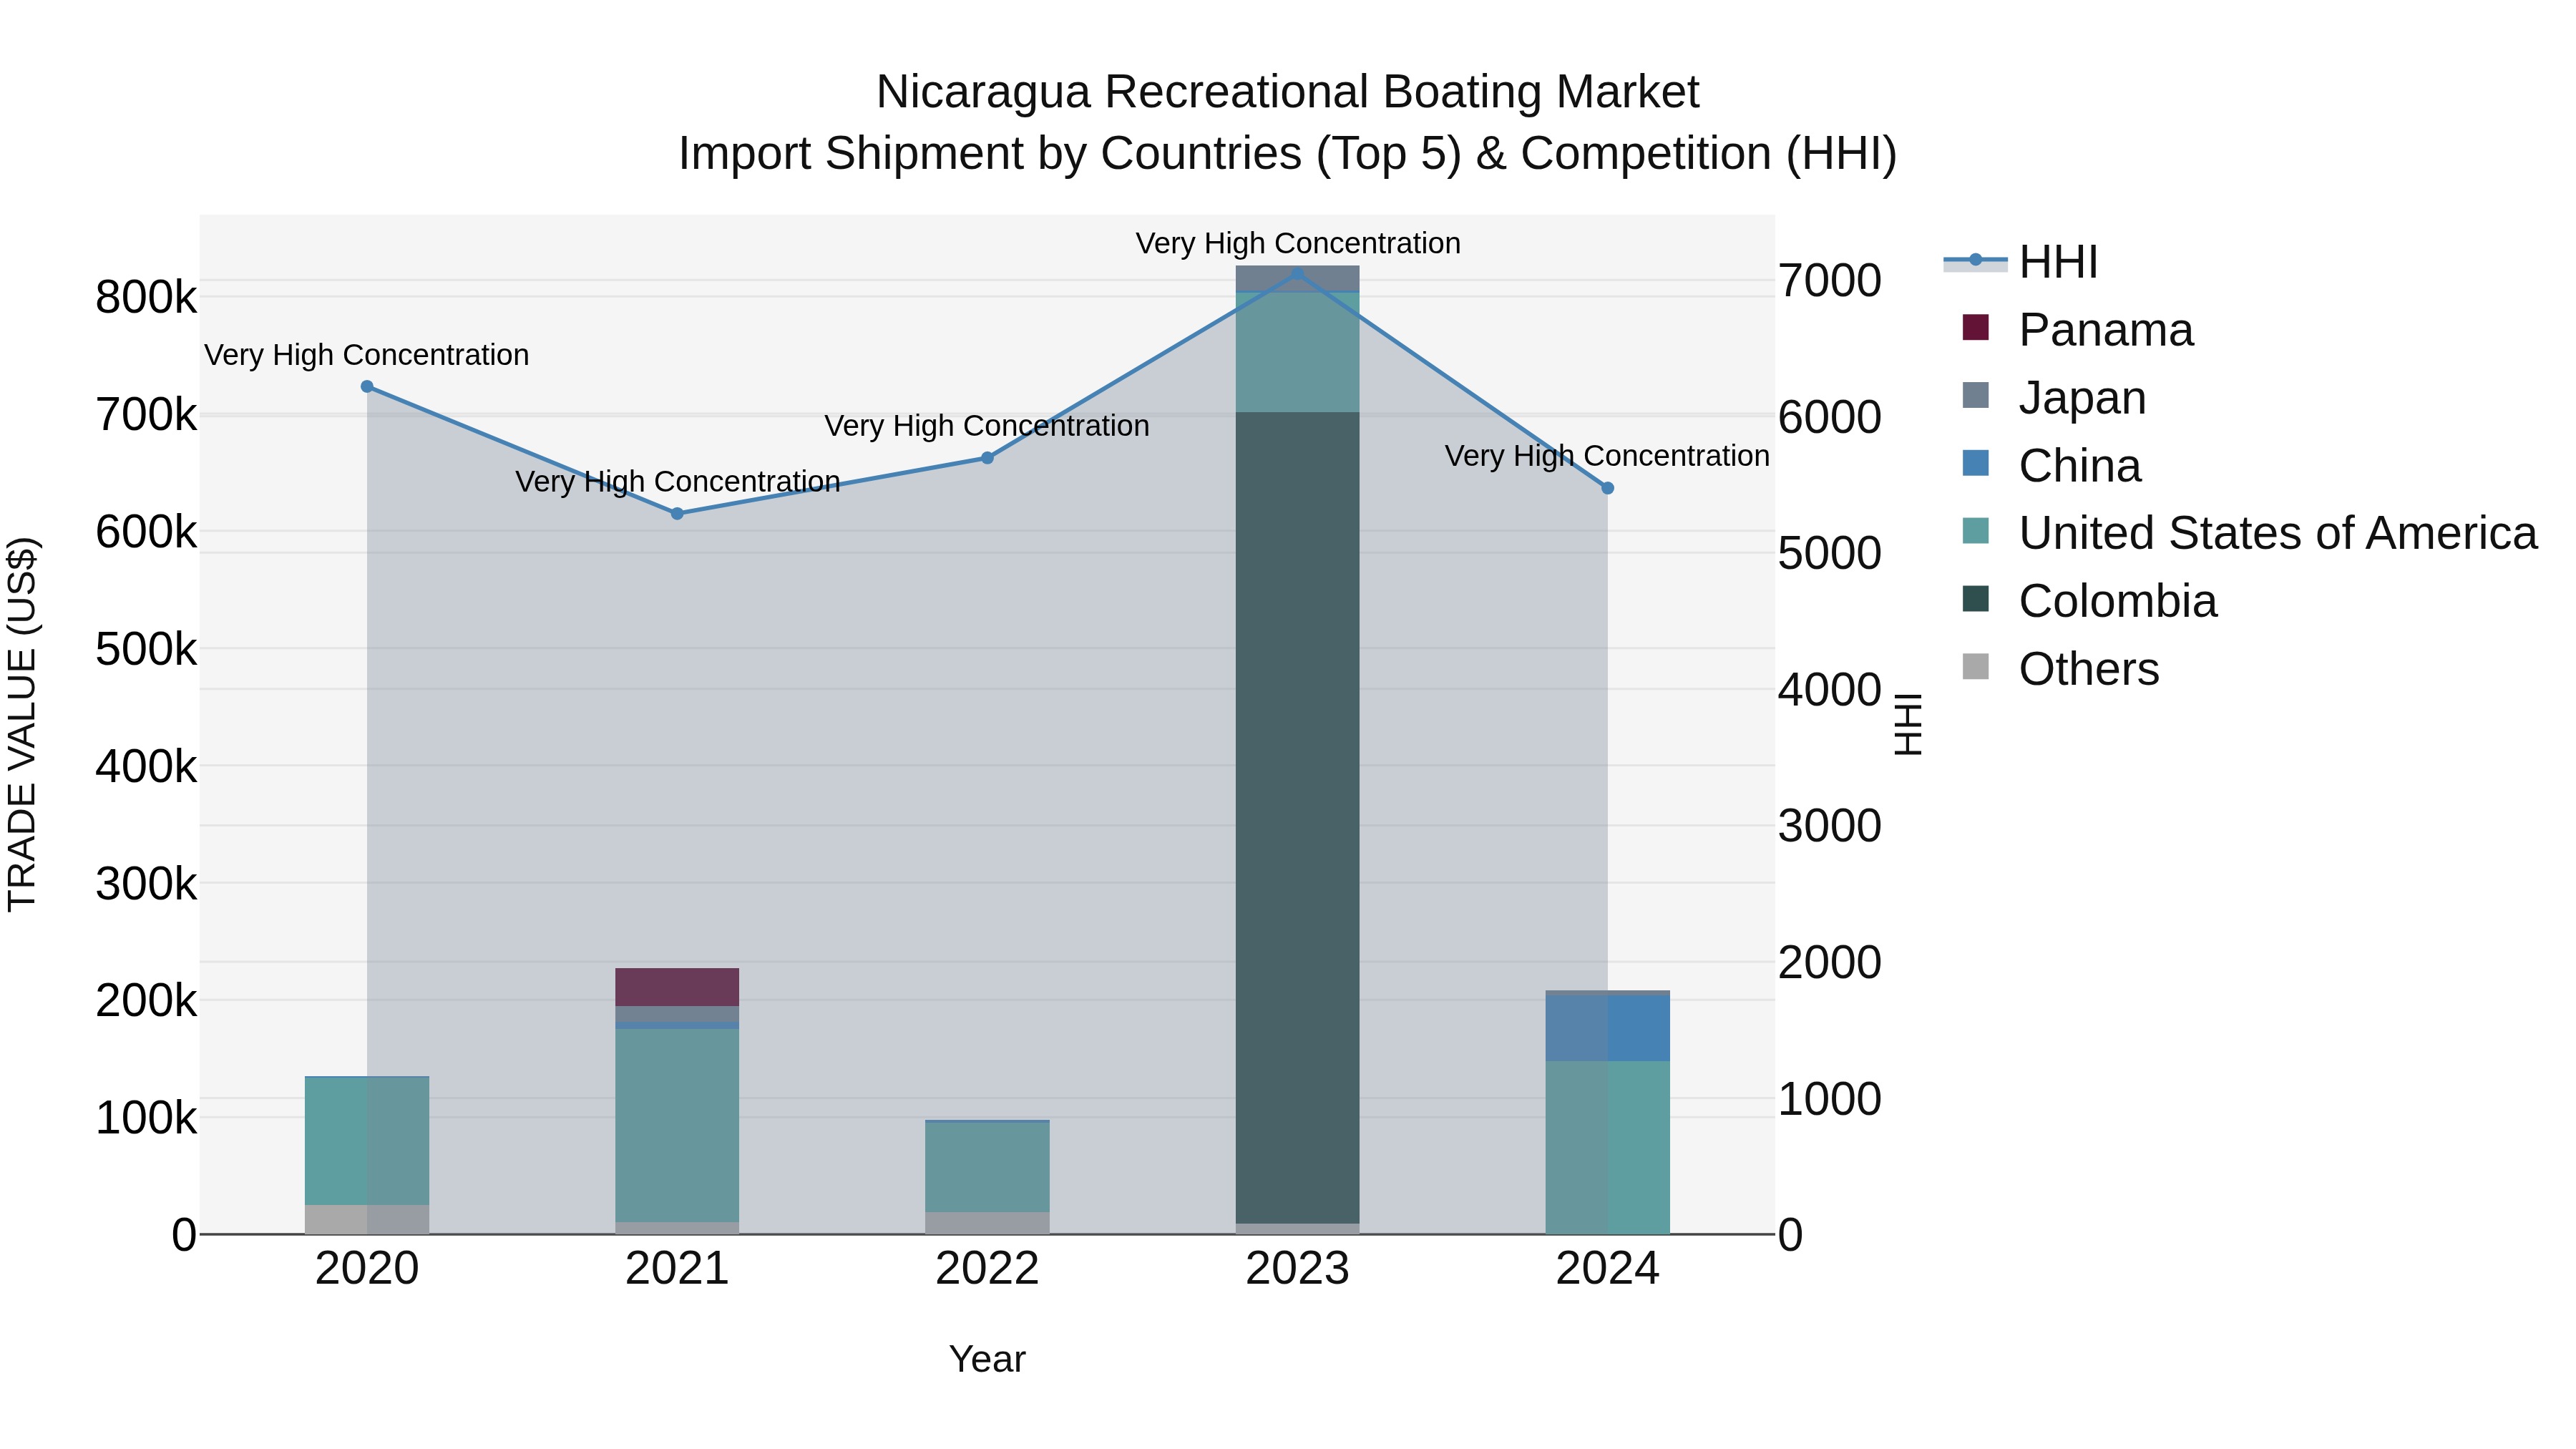Click the HHI data point for 2020
Image resolution: width=2576 pixels, height=1449 pixels.
coord(367,386)
